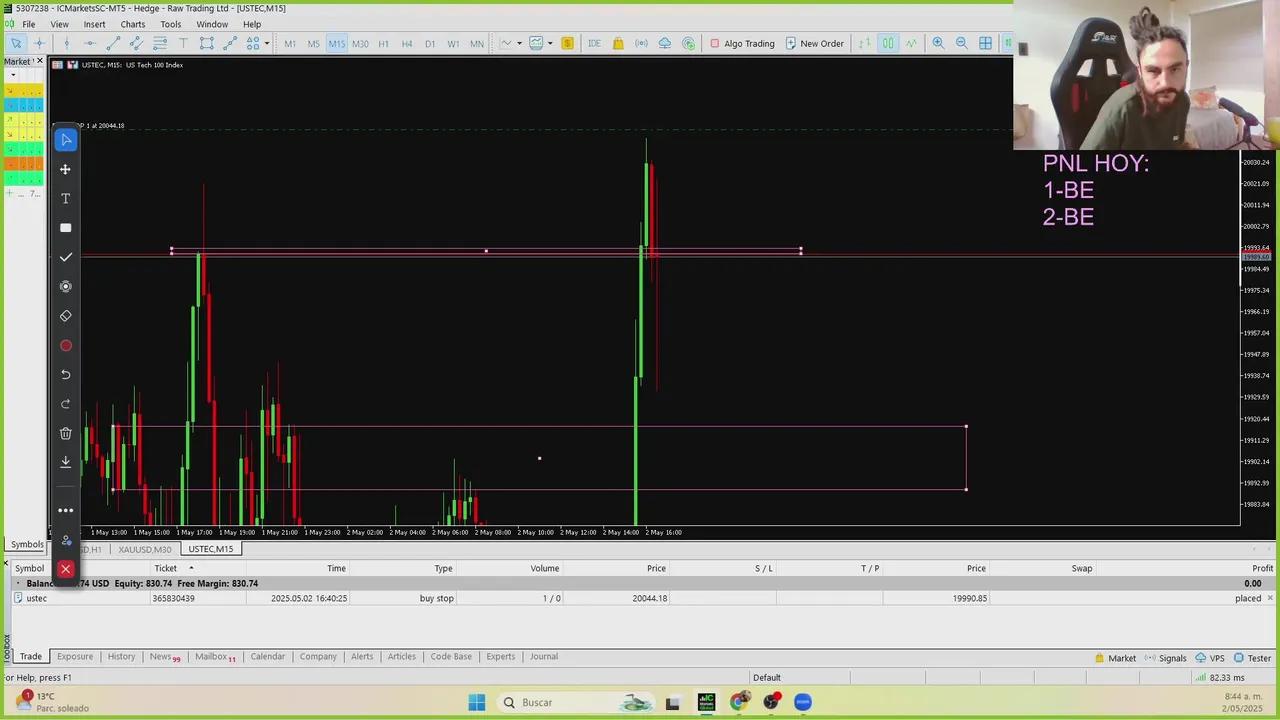Image resolution: width=1280 pixels, height=720 pixels.
Task: Click the Windows Start button
Action: pyautogui.click(x=477, y=702)
